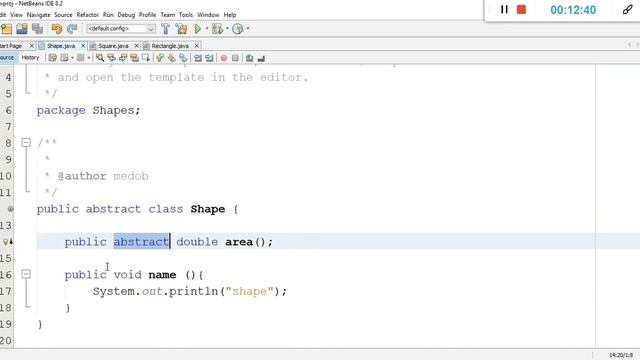Viewport: 640px width, 360px height.
Task: Open the default config combo box
Action: tap(121, 29)
